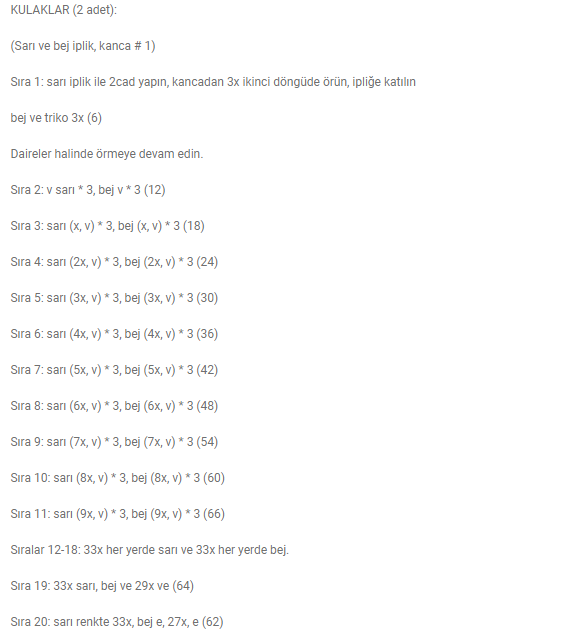Click the Sıralar 12-18 instruction line
Viewport: 569px width, 641px height.
[150, 550]
